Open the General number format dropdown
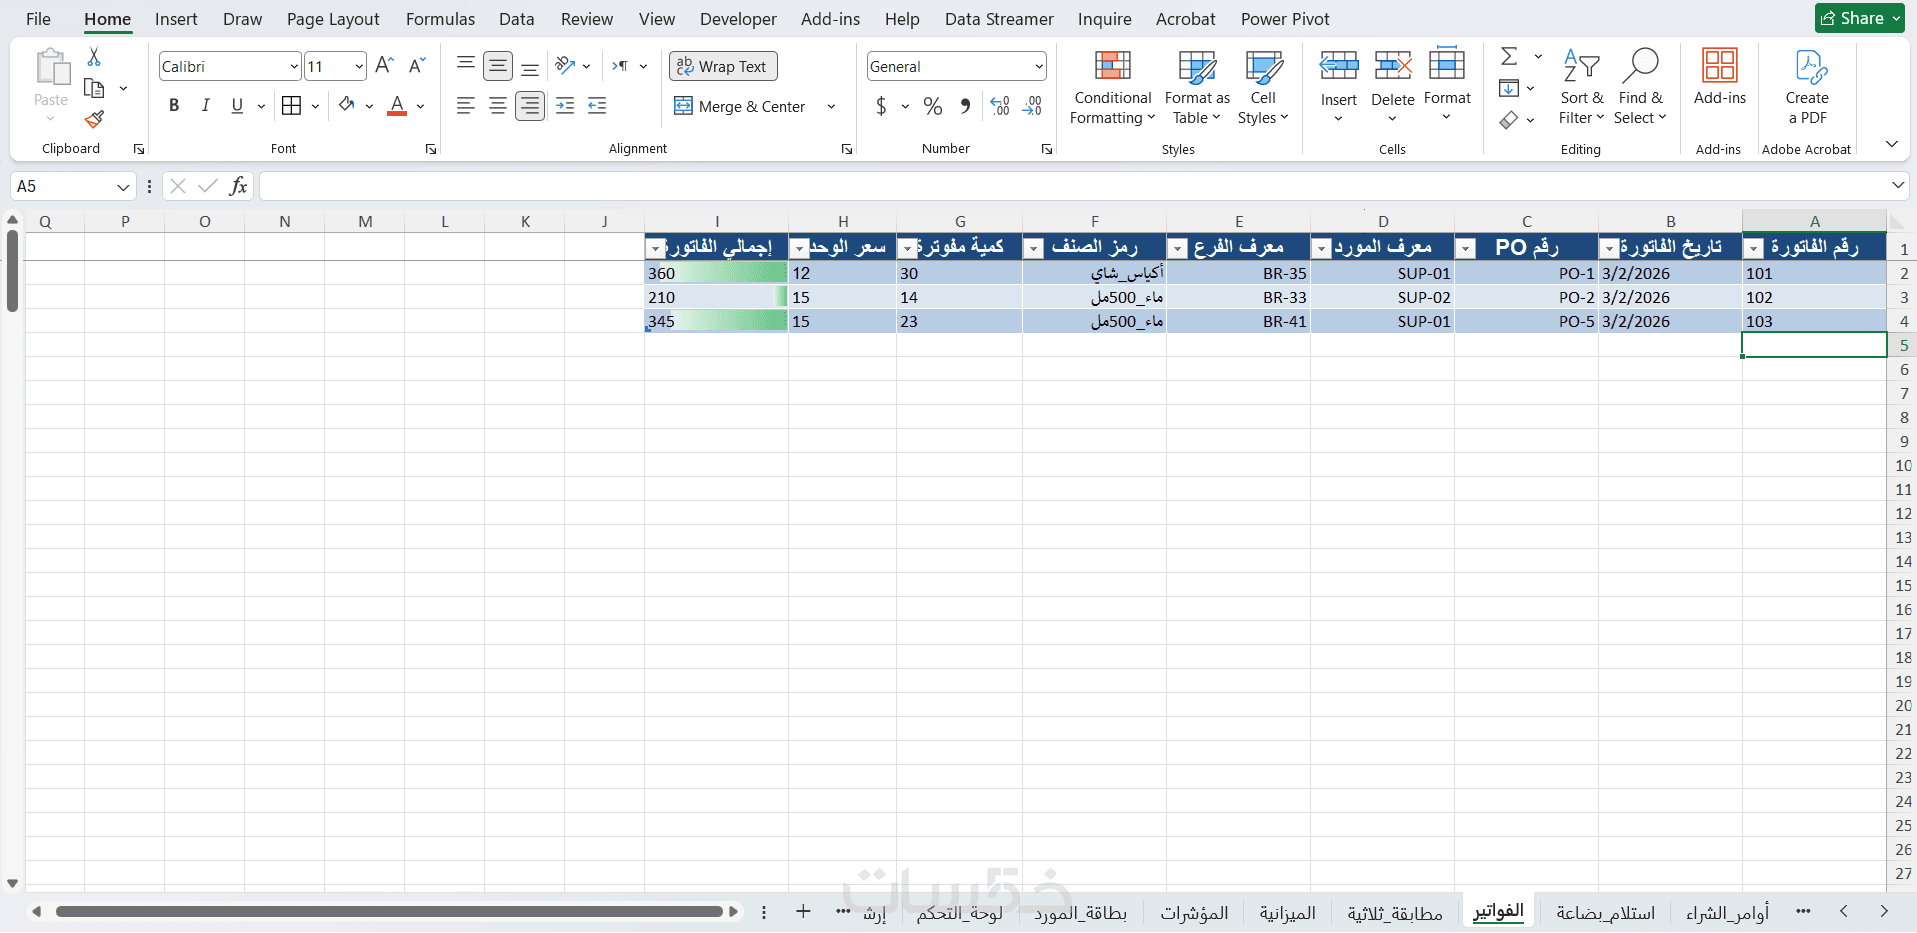The image size is (1917, 933). [x=1039, y=67]
